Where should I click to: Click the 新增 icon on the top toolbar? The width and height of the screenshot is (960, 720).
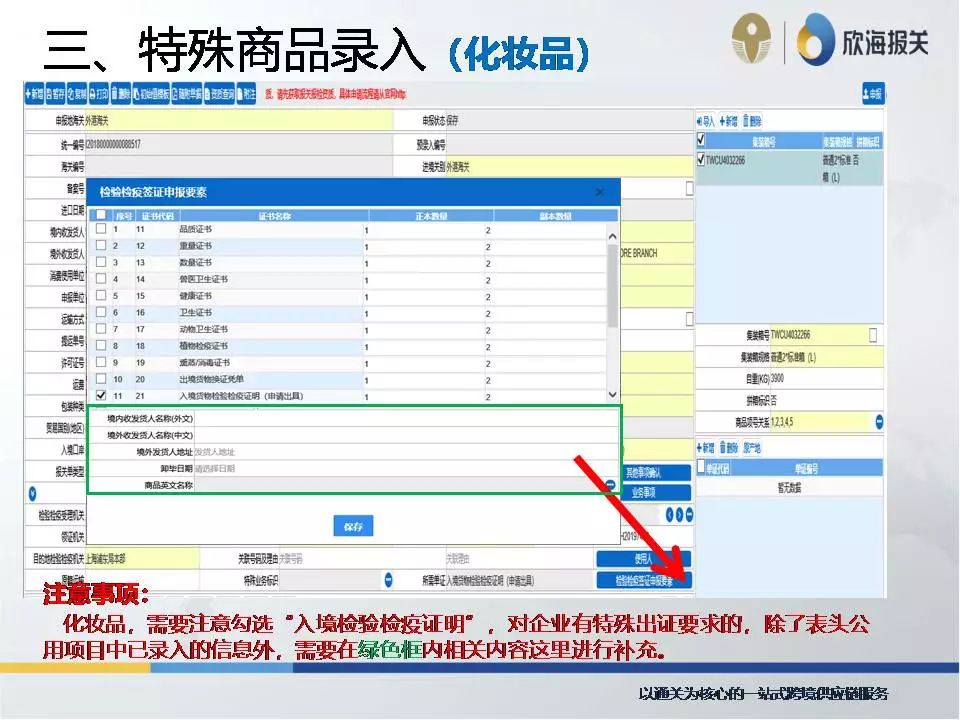click(x=36, y=95)
